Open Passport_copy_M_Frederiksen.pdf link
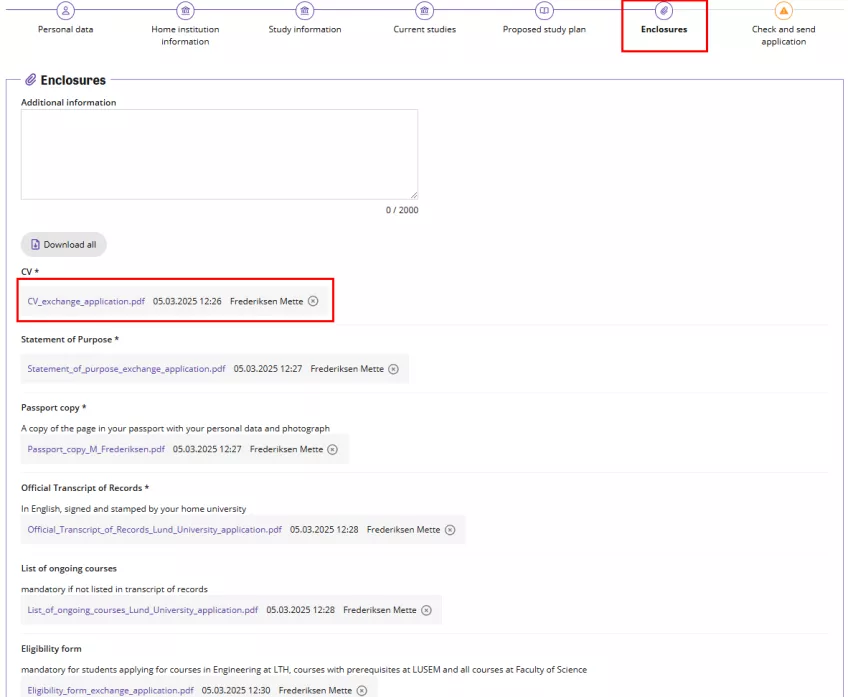848x697 pixels. coord(96,450)
